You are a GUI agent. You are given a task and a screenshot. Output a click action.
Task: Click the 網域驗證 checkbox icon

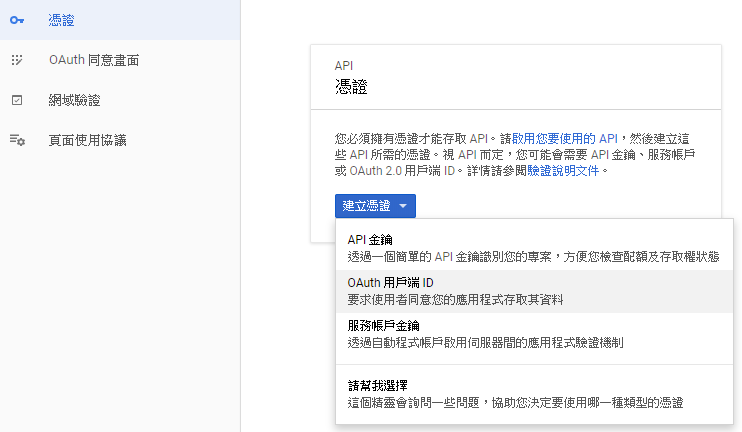[x=17, y=100]
